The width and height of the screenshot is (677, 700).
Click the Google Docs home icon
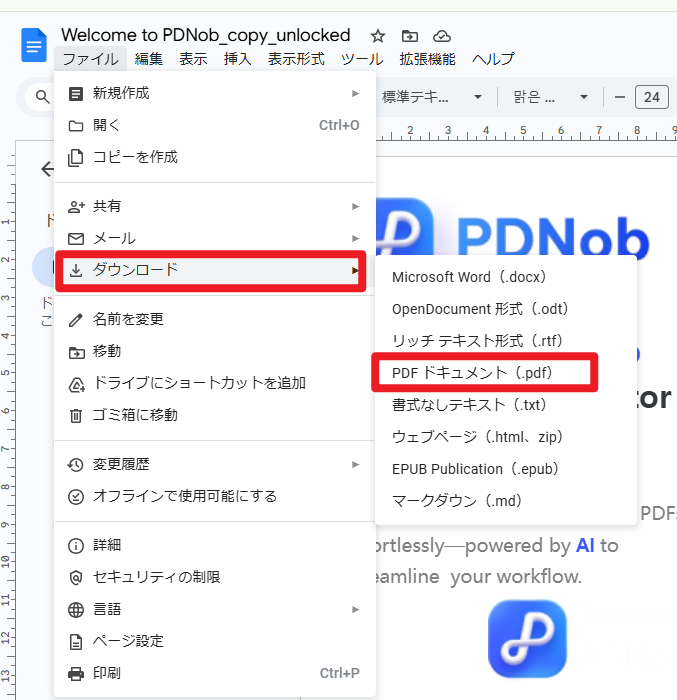click(34, 45)
